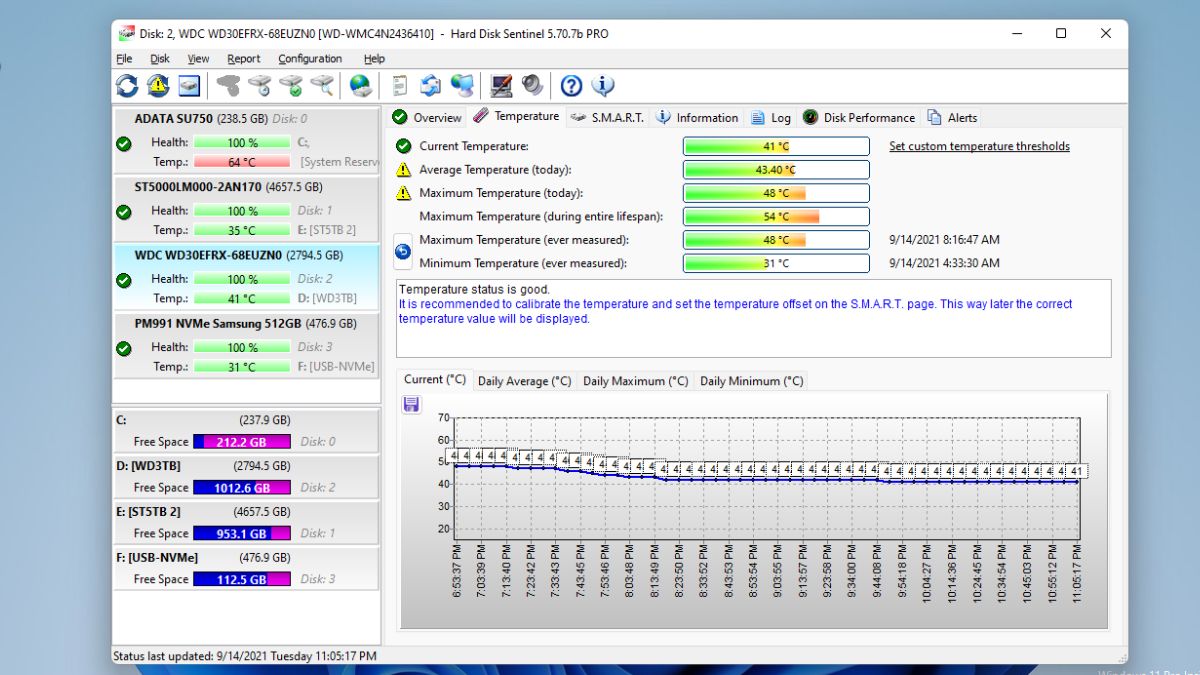Click the Minimum Temperature (ever measured) 31 °C bar
This screenshot has height=675, width=1200.
coord(776,263)
